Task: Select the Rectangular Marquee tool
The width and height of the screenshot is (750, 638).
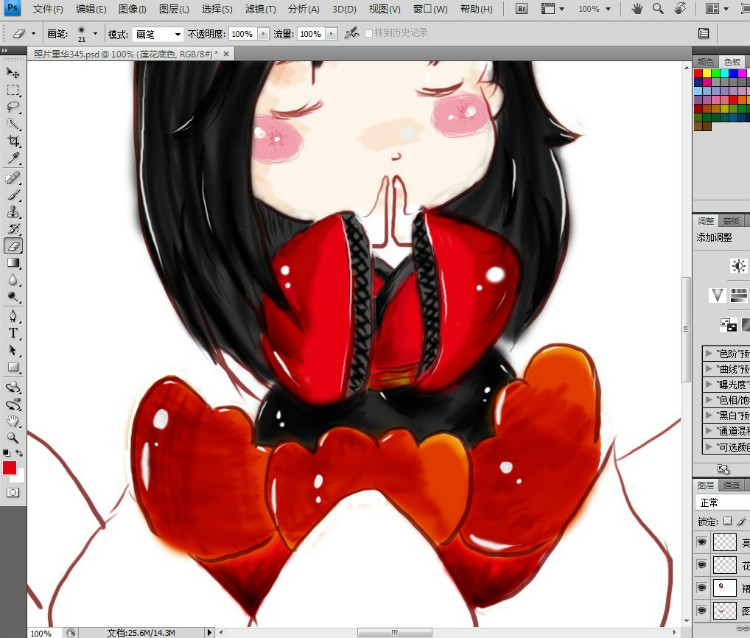Action: click(x=13, y=90)
